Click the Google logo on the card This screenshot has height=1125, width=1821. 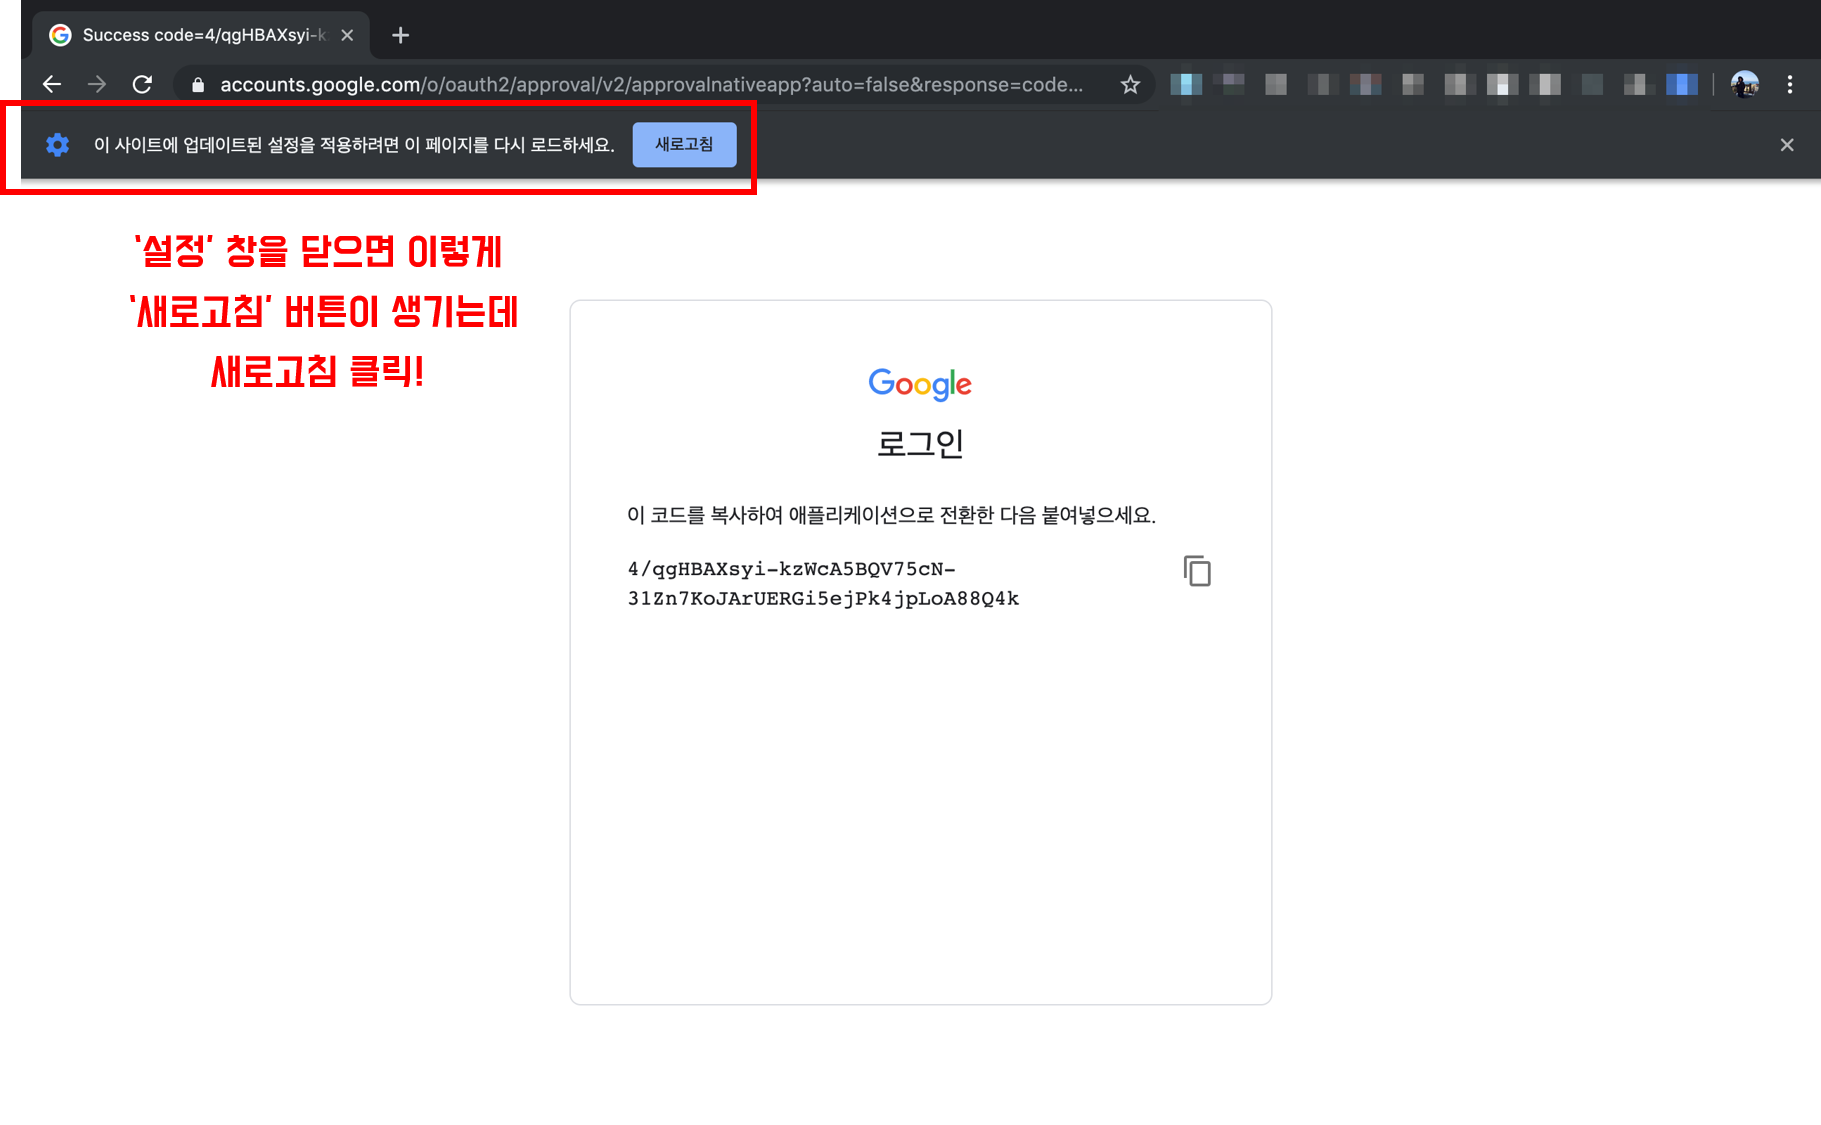[x=920, y=384]
